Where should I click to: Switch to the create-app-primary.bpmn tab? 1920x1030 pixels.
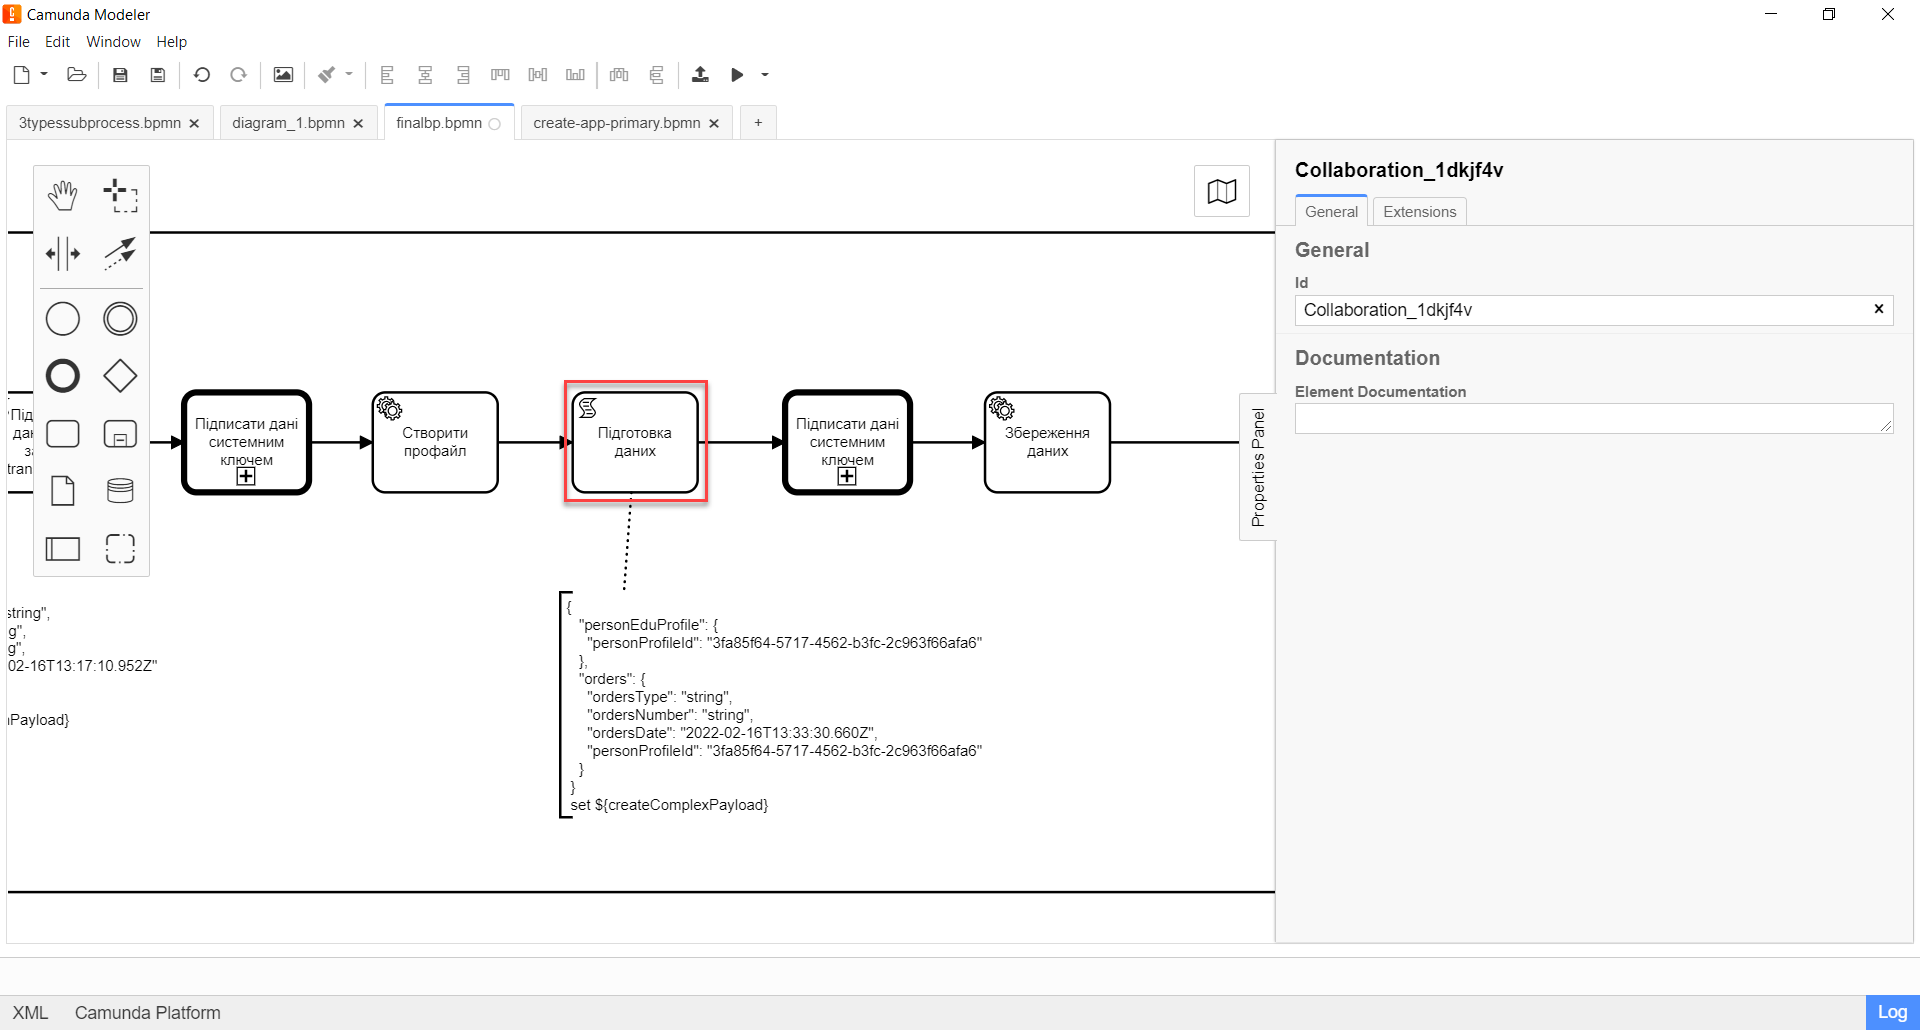[x=616, y=123]
